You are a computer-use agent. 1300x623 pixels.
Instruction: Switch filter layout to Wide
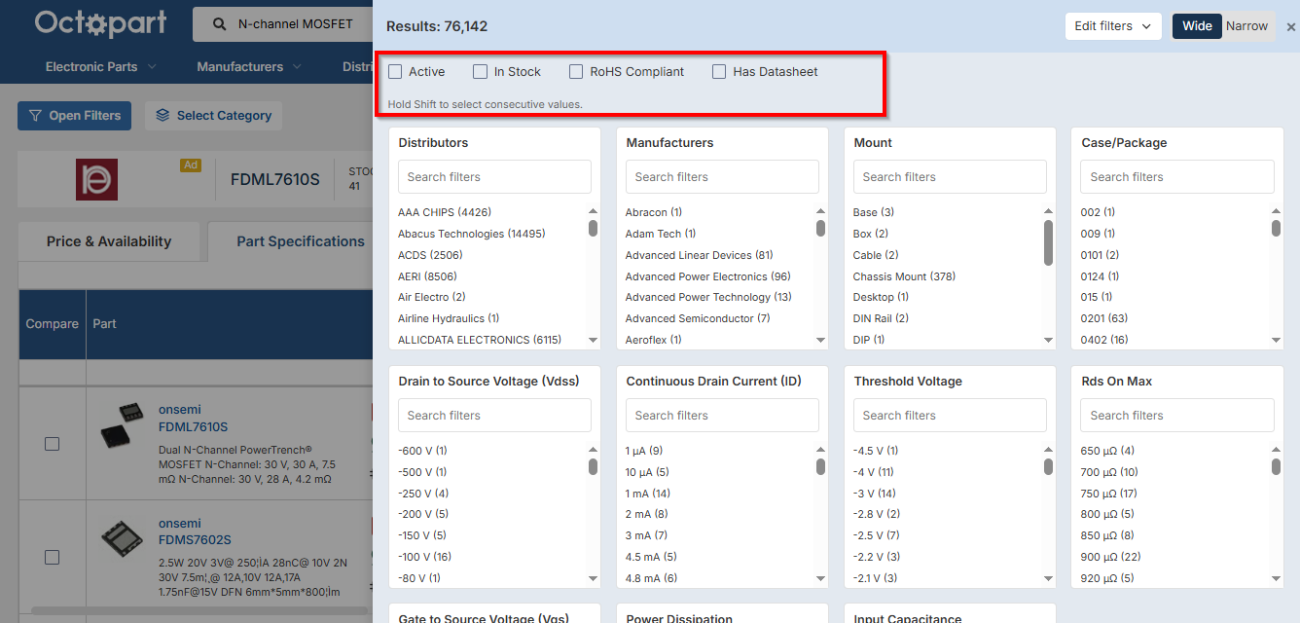[1197, 26]
